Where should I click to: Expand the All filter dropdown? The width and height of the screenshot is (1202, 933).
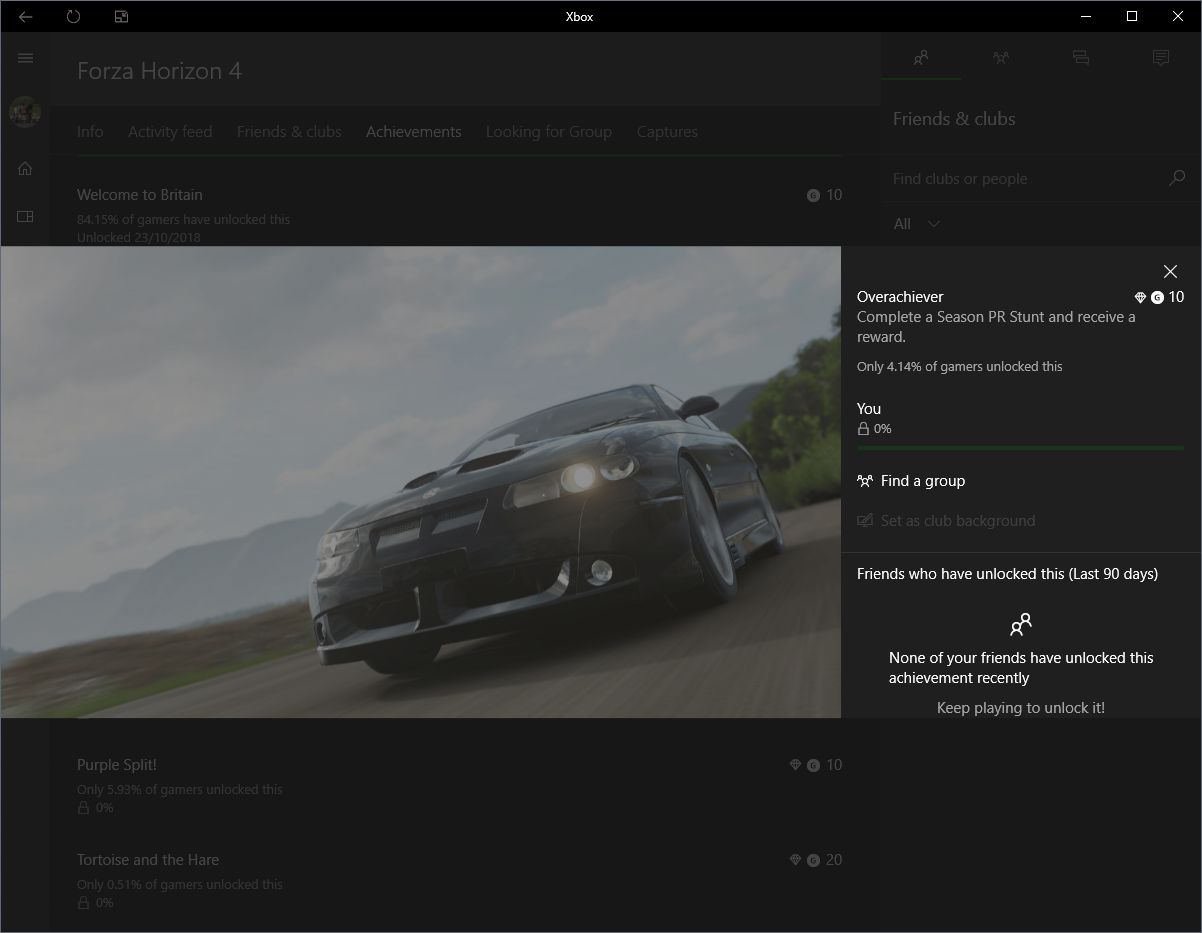917,224
